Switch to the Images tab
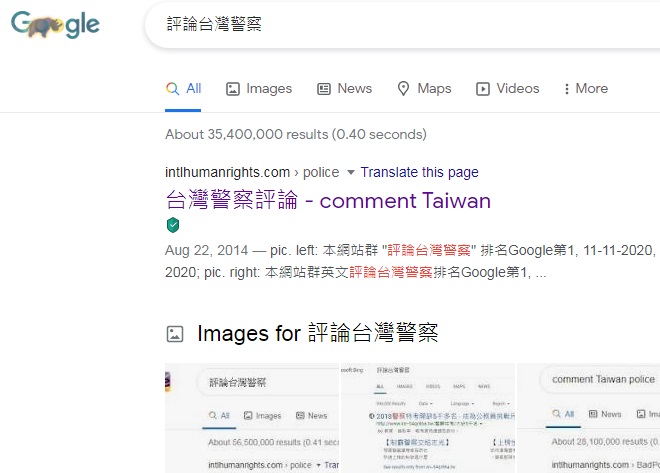The image size is (660, 473). (x=259, y=89)
